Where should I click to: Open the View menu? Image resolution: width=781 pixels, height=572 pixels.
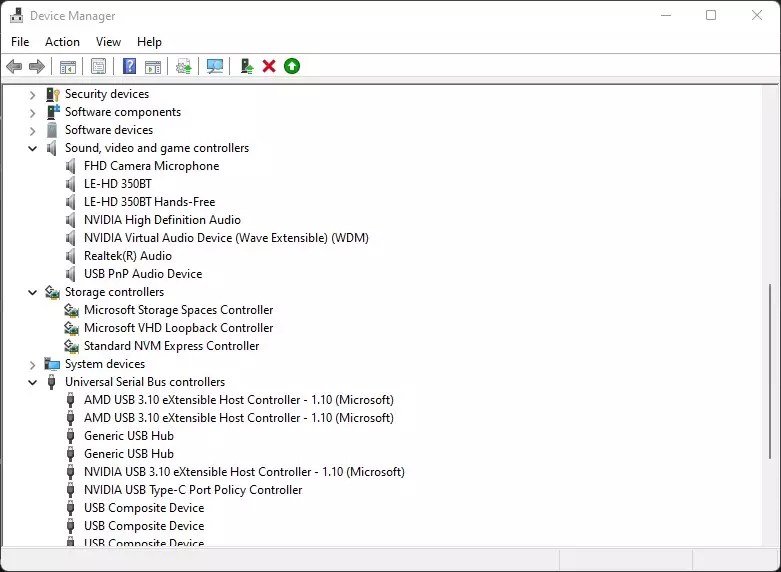pos(108,42)
